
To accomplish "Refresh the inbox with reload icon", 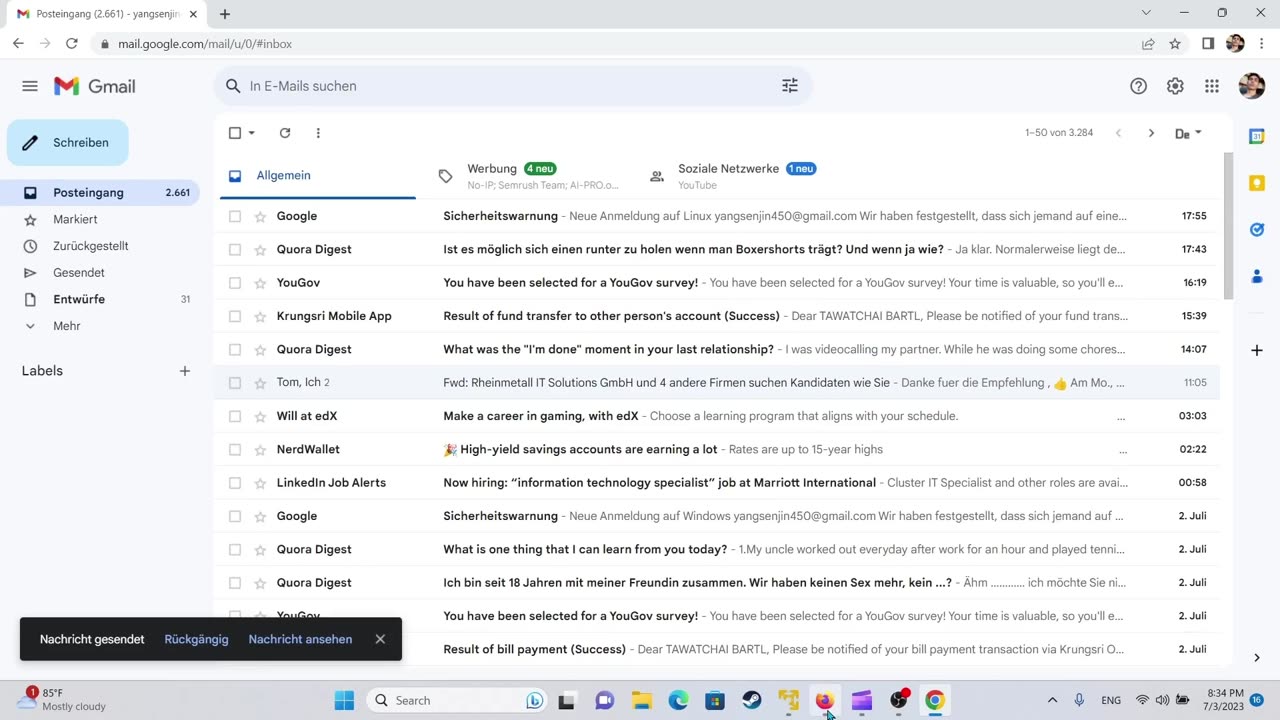I will click(x=285, y=133).
